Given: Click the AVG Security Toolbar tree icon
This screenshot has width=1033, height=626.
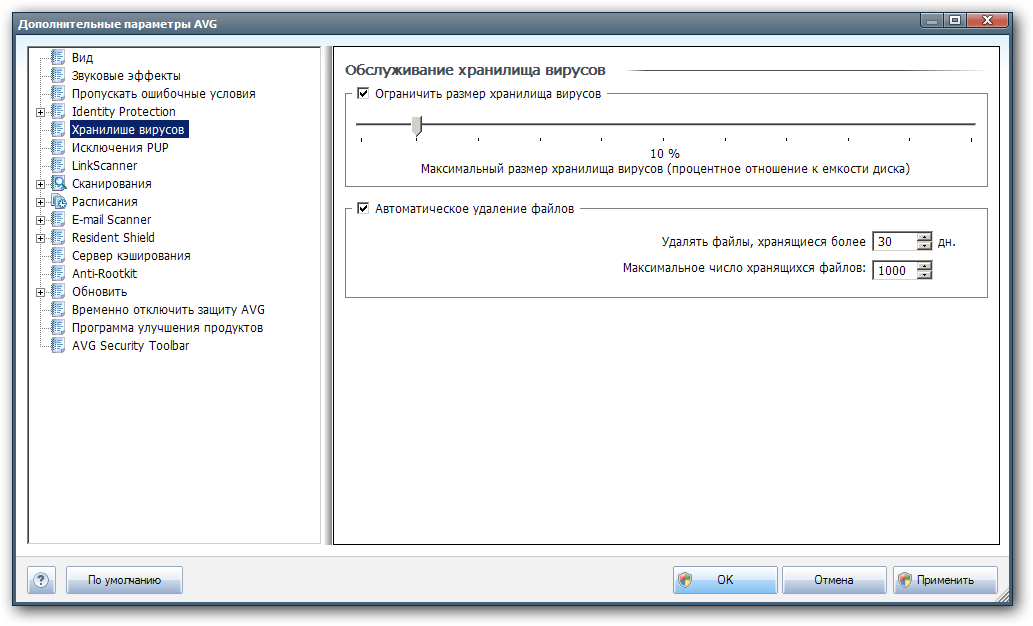Looking at the screenshot, I should (58, 345).
